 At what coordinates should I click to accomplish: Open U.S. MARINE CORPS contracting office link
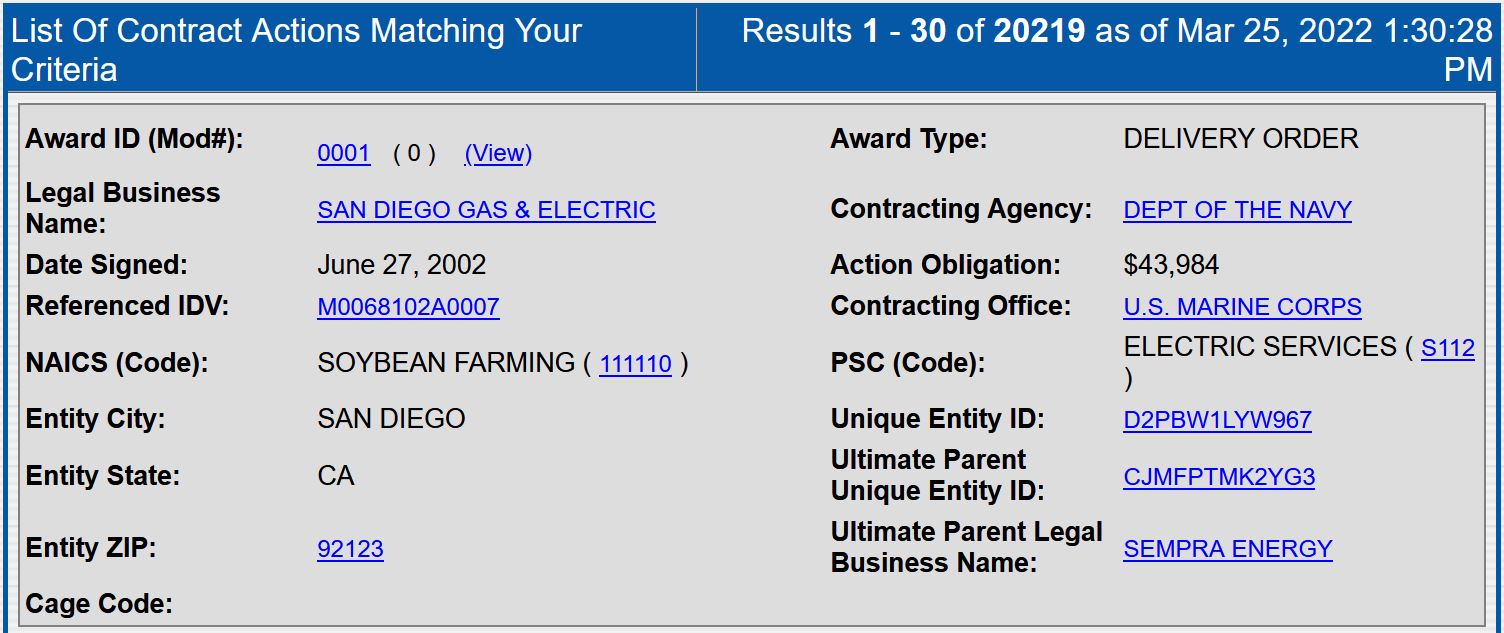1242,307
